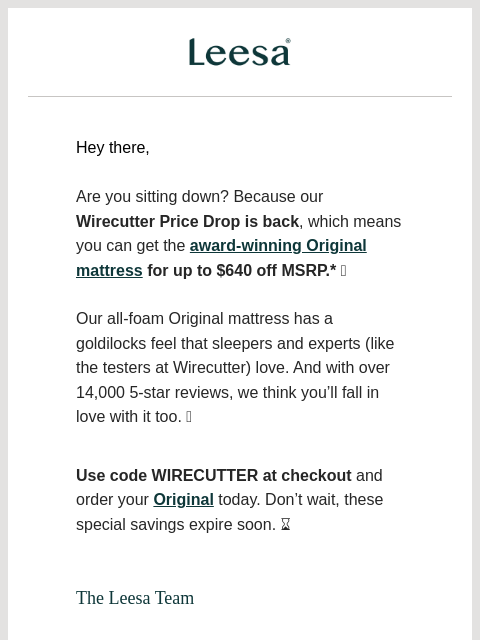Viewport: 480px width, 640px height.
Task: Click the bold 'Use code WIRECUTTER at checkout' text
Action: coord(213,476)
